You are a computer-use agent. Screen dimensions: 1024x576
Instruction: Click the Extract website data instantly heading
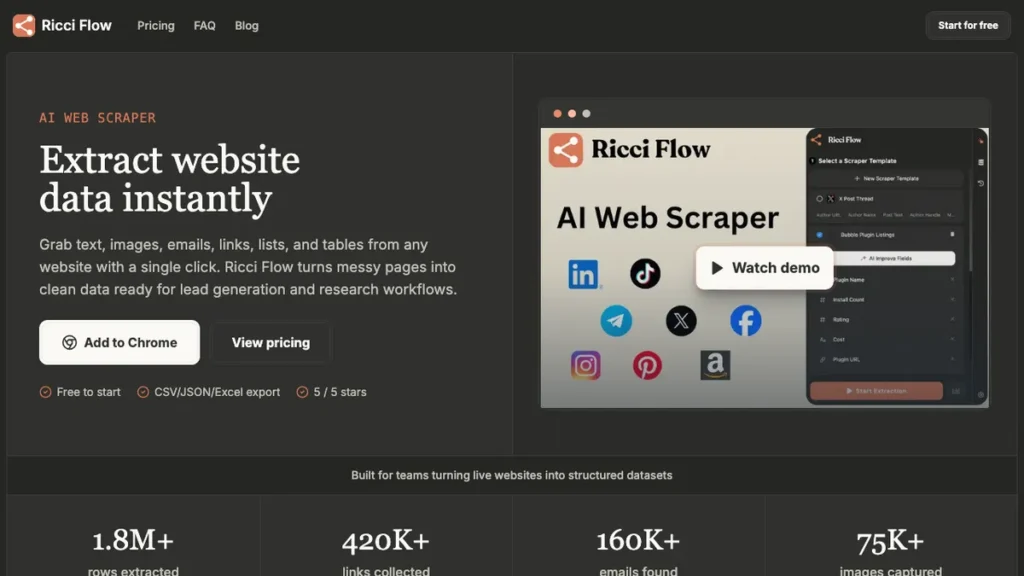click(x=170, y=179)
